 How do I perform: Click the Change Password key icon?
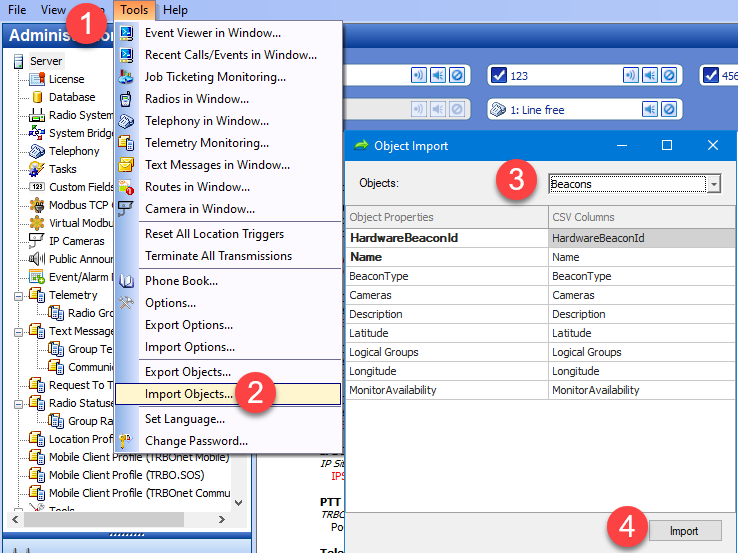[127, 441]
